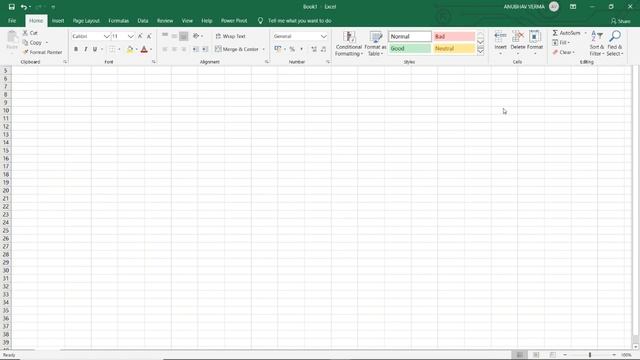Apply Accounting Number Format
Viewport: 640px width, 360px height.
click(278, 49)
